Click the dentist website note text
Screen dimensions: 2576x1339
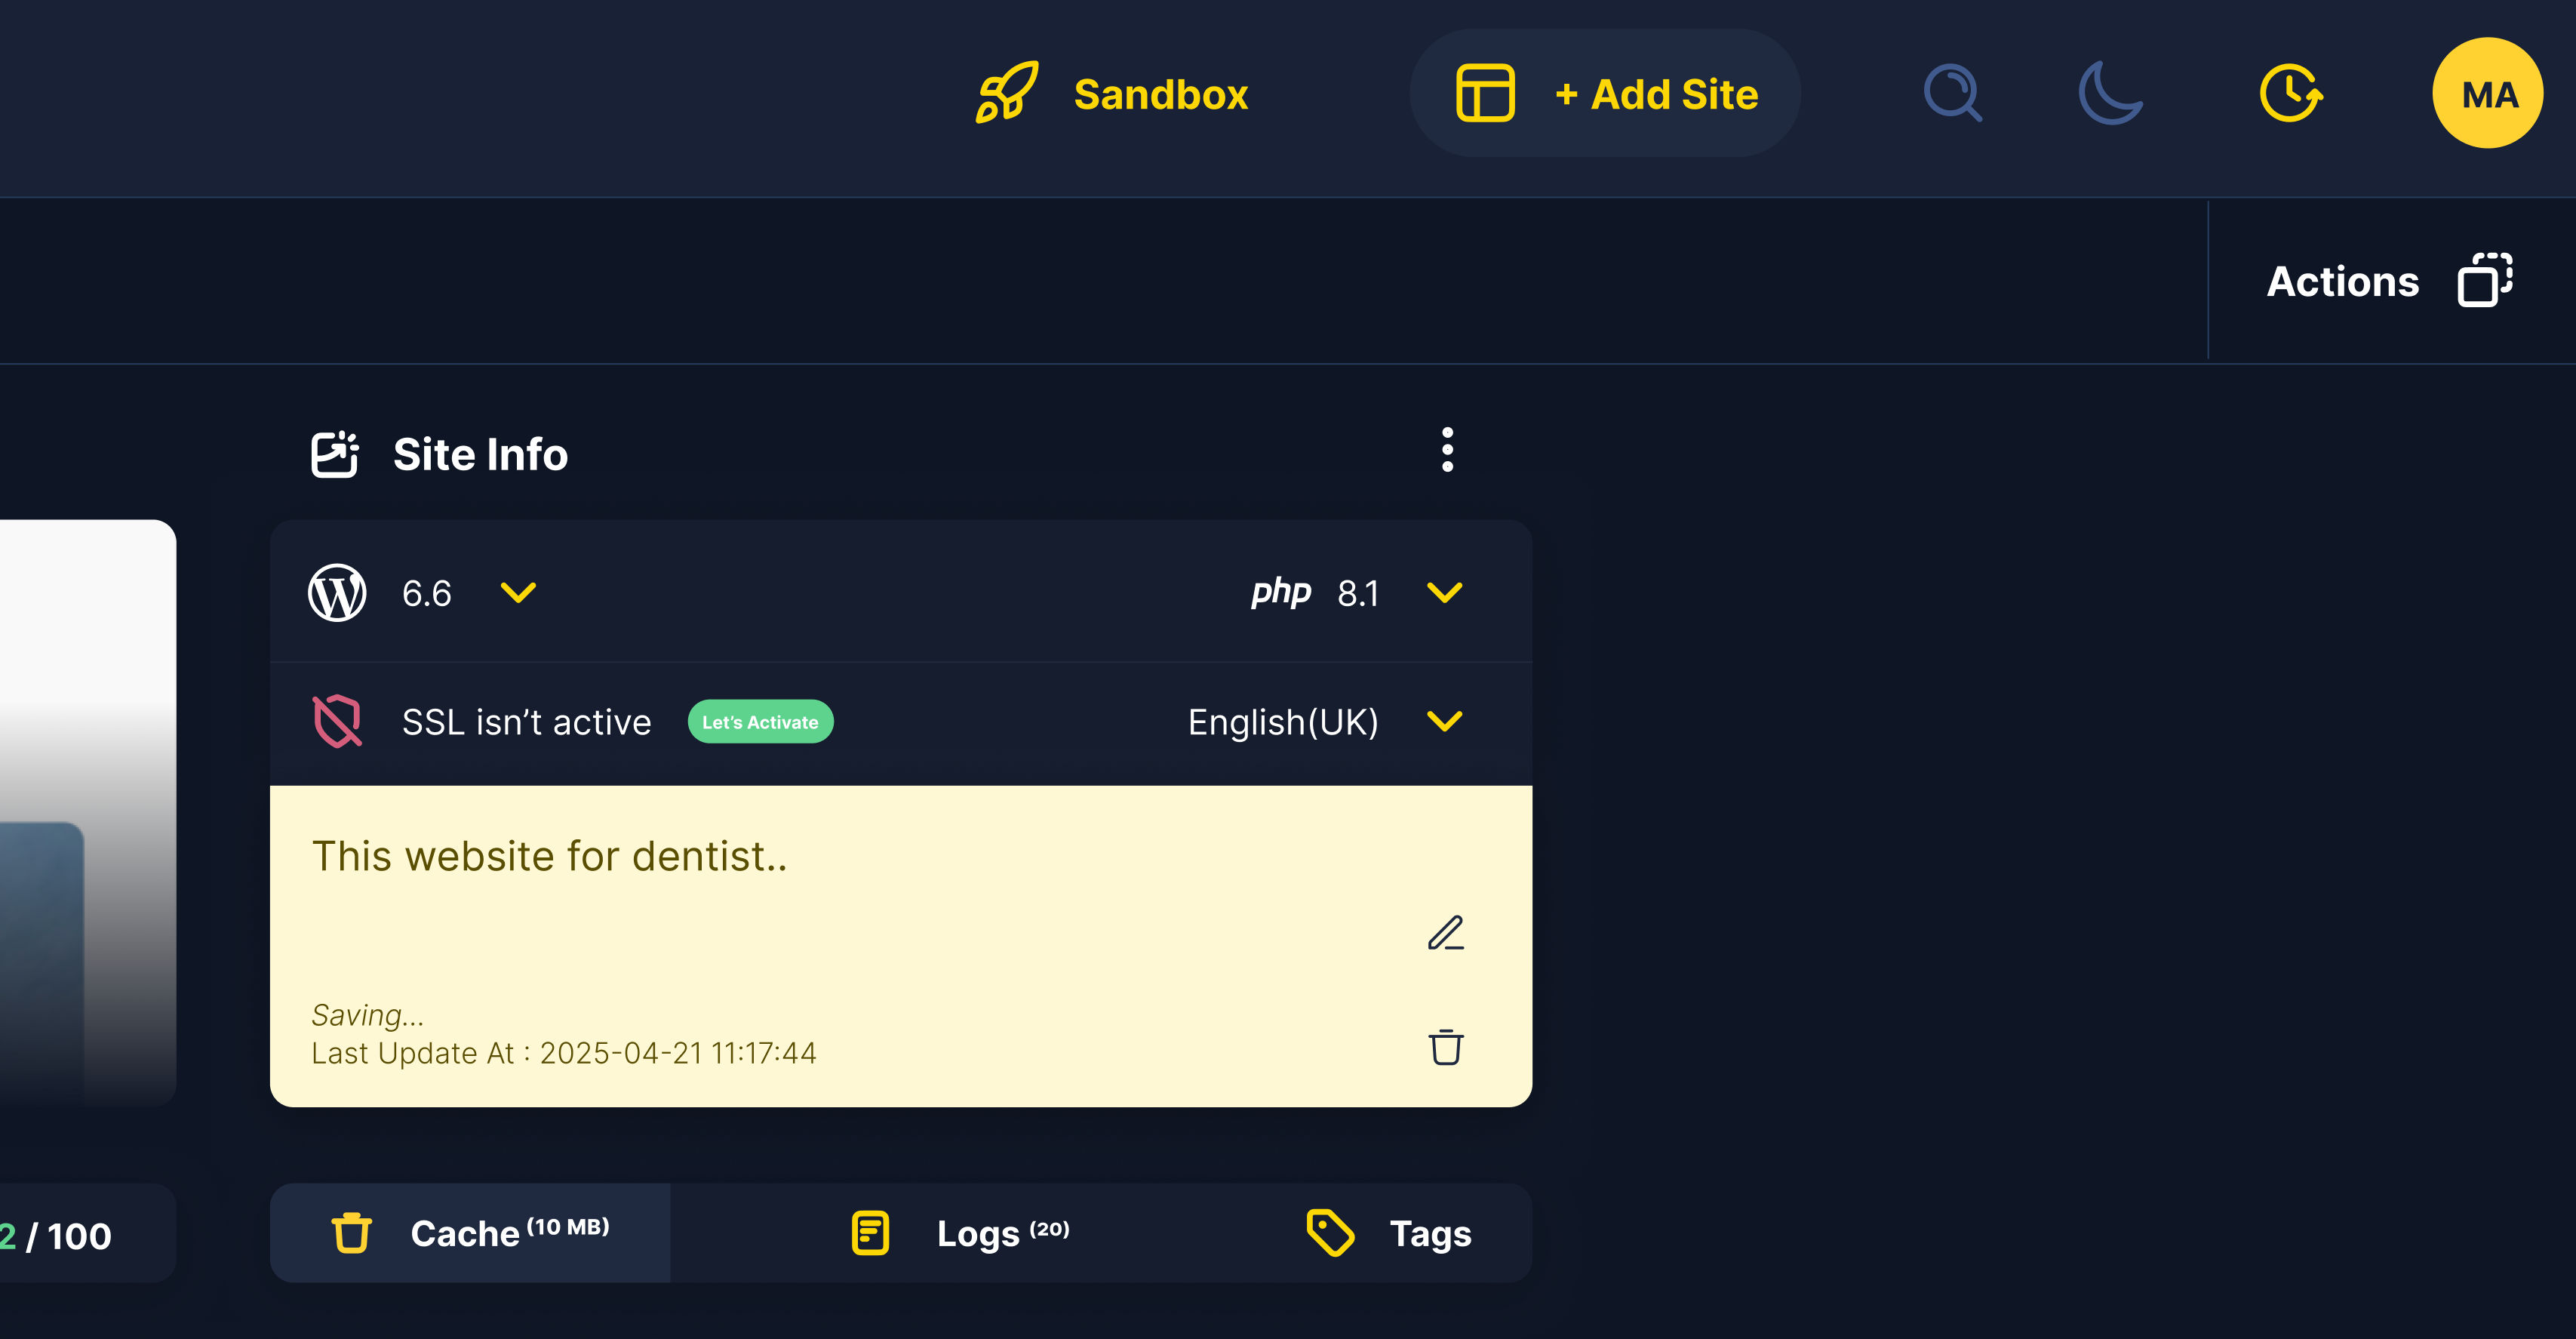pyautogui.click(x=550, y=857)
